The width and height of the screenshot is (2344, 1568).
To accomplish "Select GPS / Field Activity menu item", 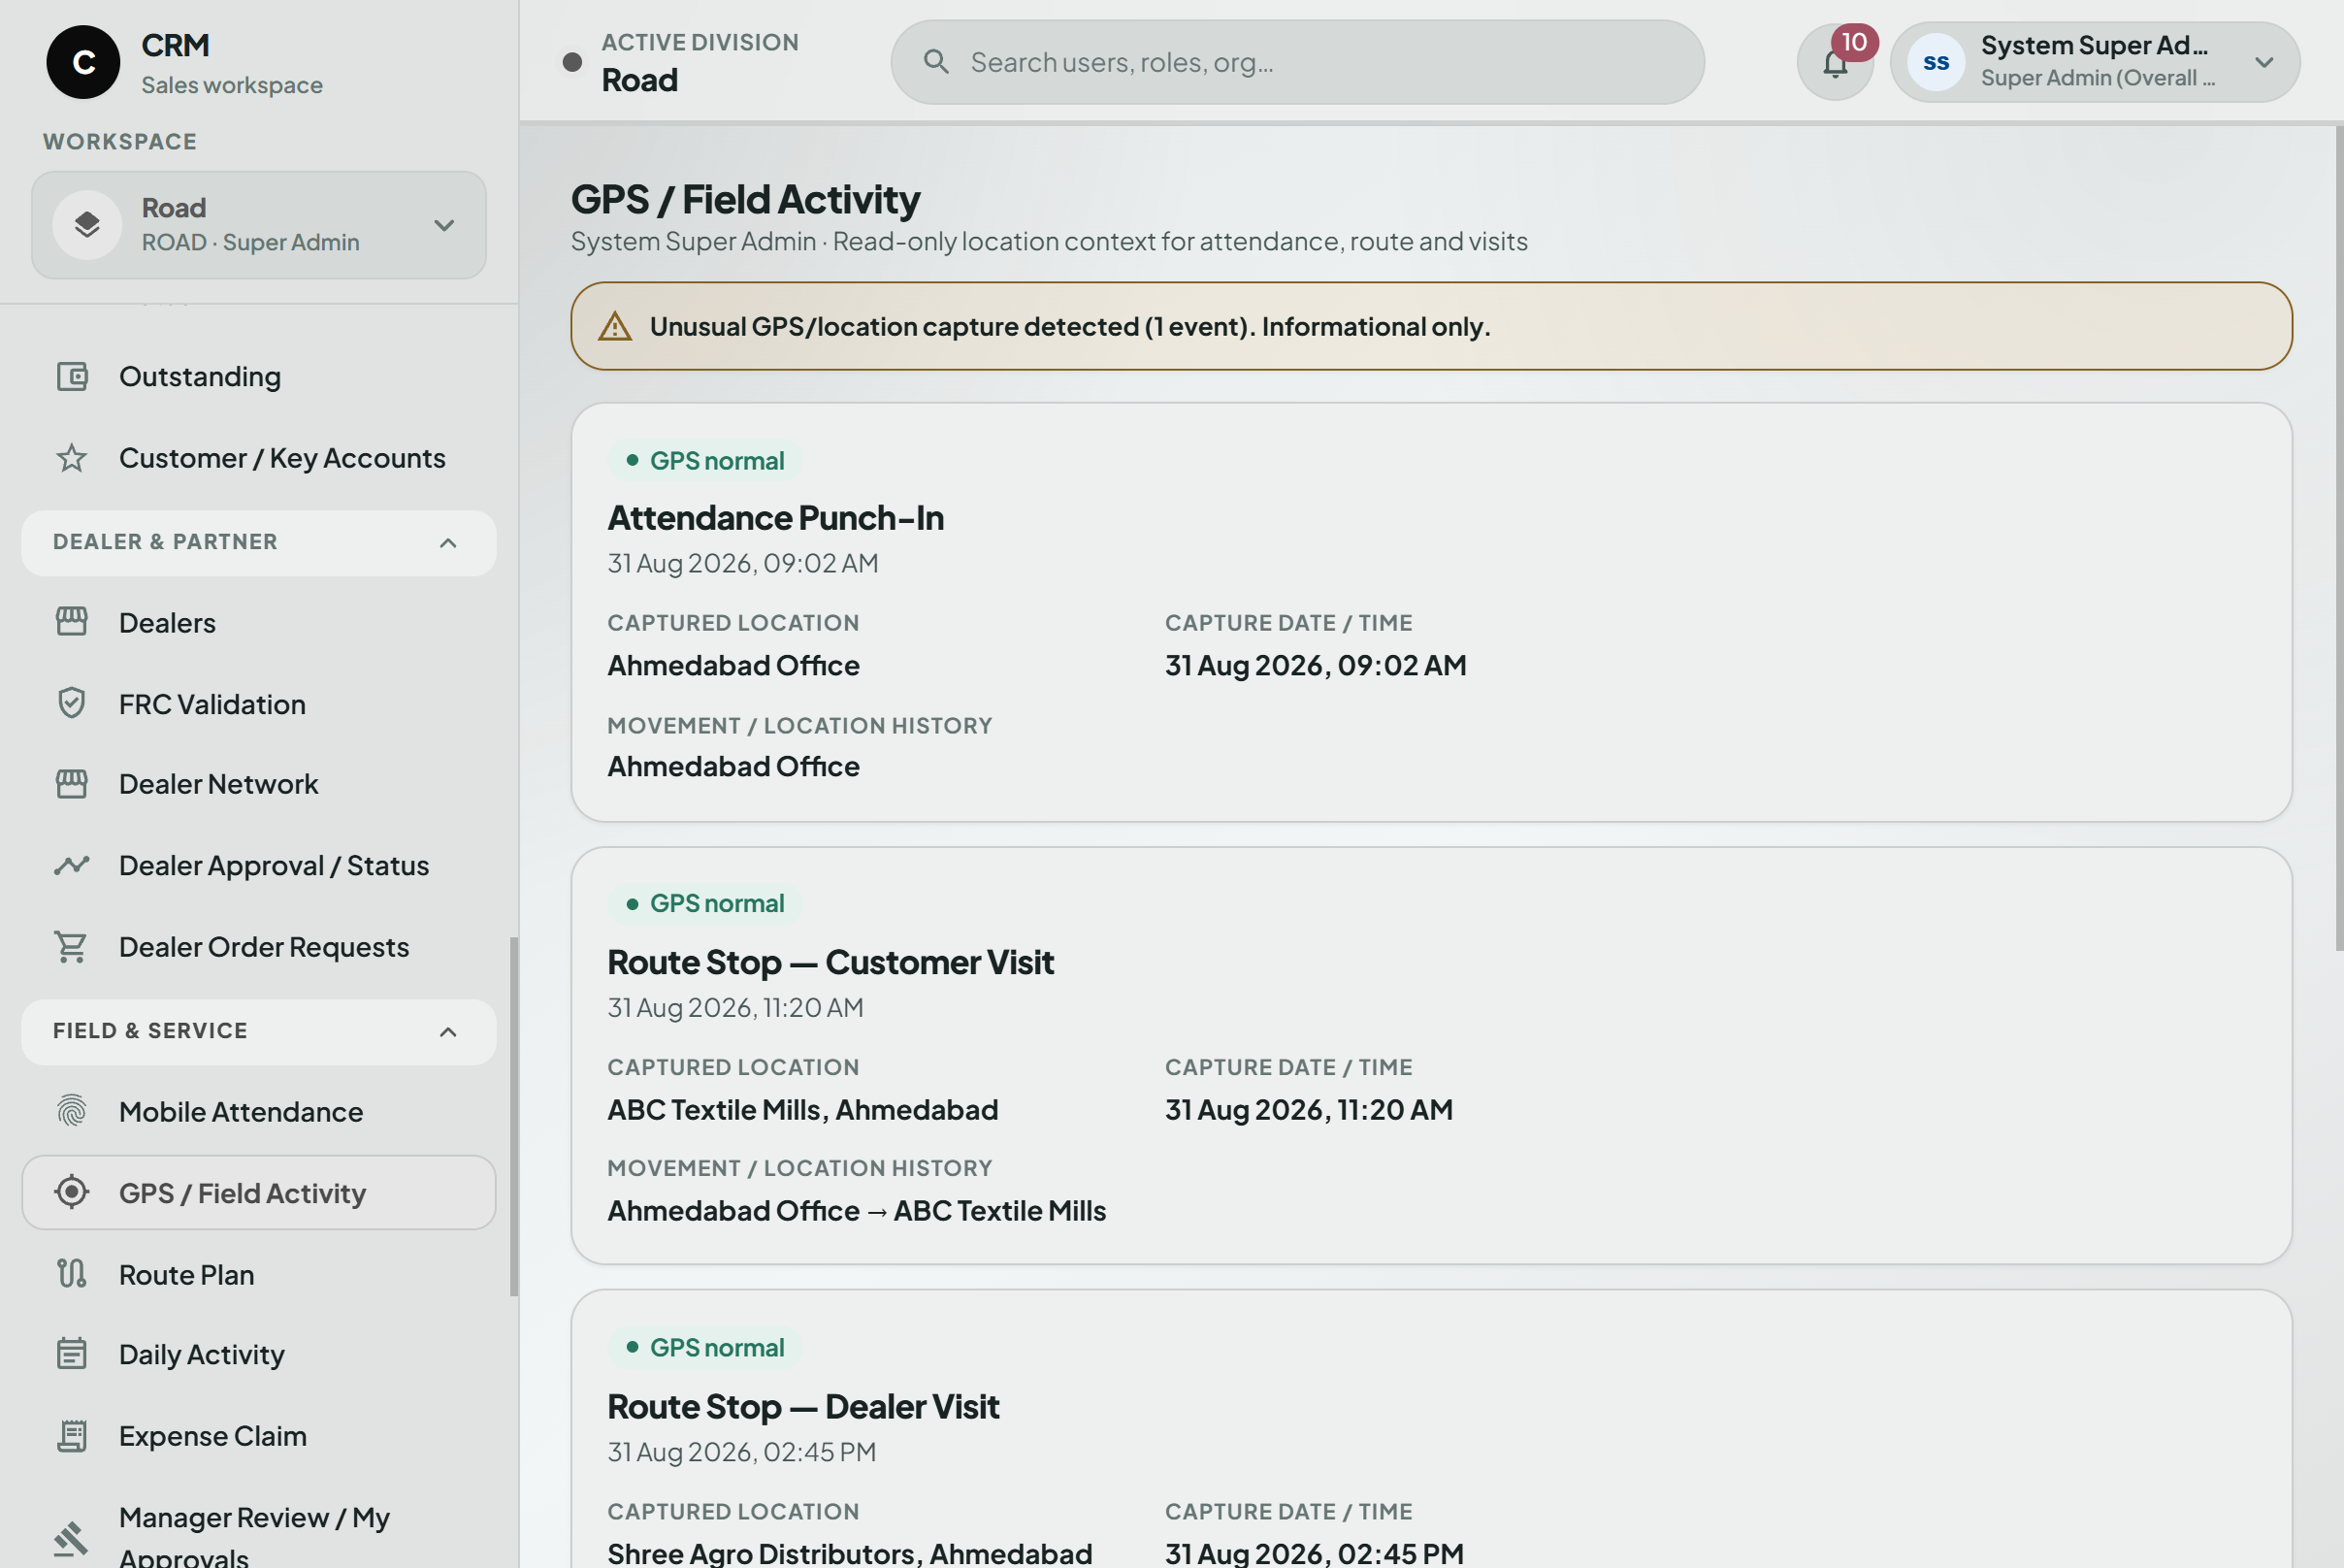I will pyautogui.click(x=259, y=1193).
